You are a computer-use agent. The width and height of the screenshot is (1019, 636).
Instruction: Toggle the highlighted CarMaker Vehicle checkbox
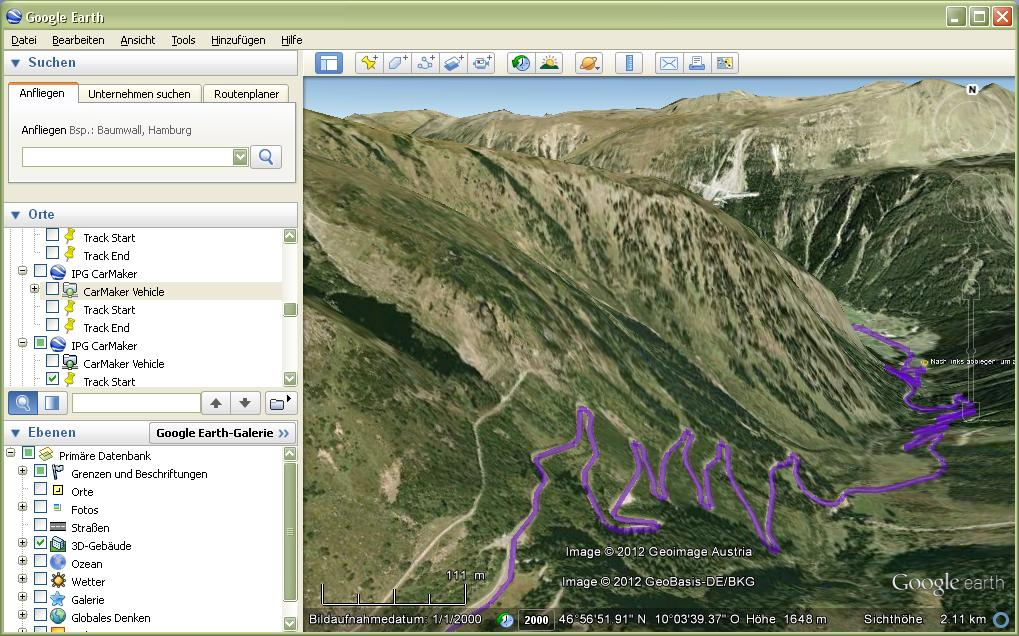(x=52, y=289)
